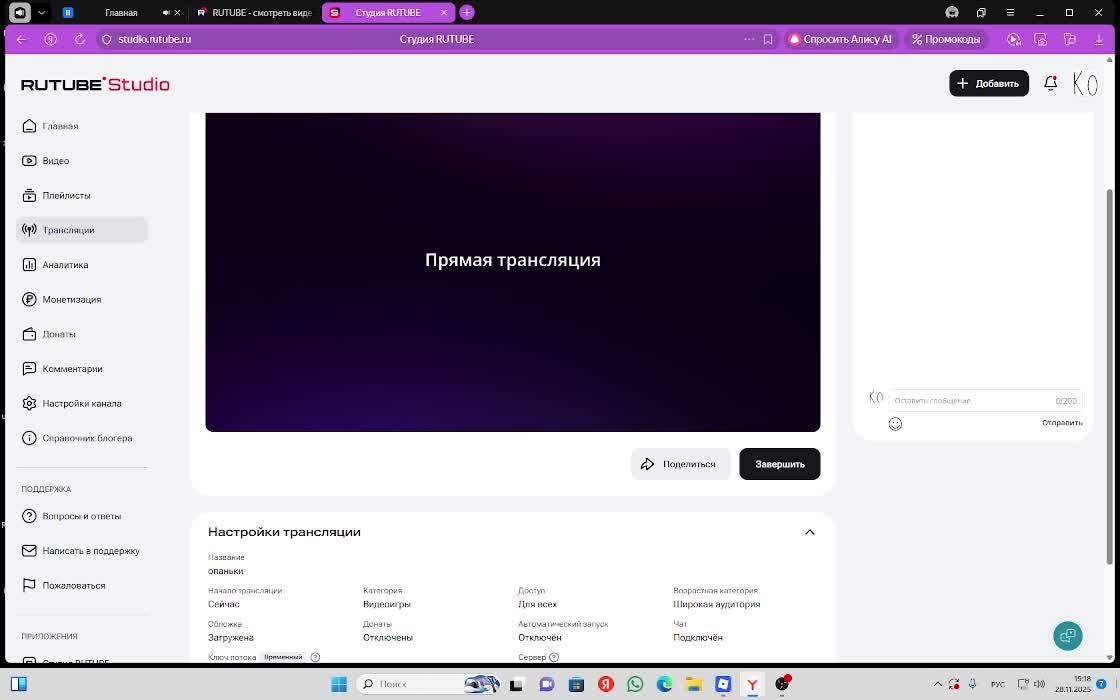Open a new browser tab
The width and height of the screenshot is (1120, 700).
tap(466, 12)
